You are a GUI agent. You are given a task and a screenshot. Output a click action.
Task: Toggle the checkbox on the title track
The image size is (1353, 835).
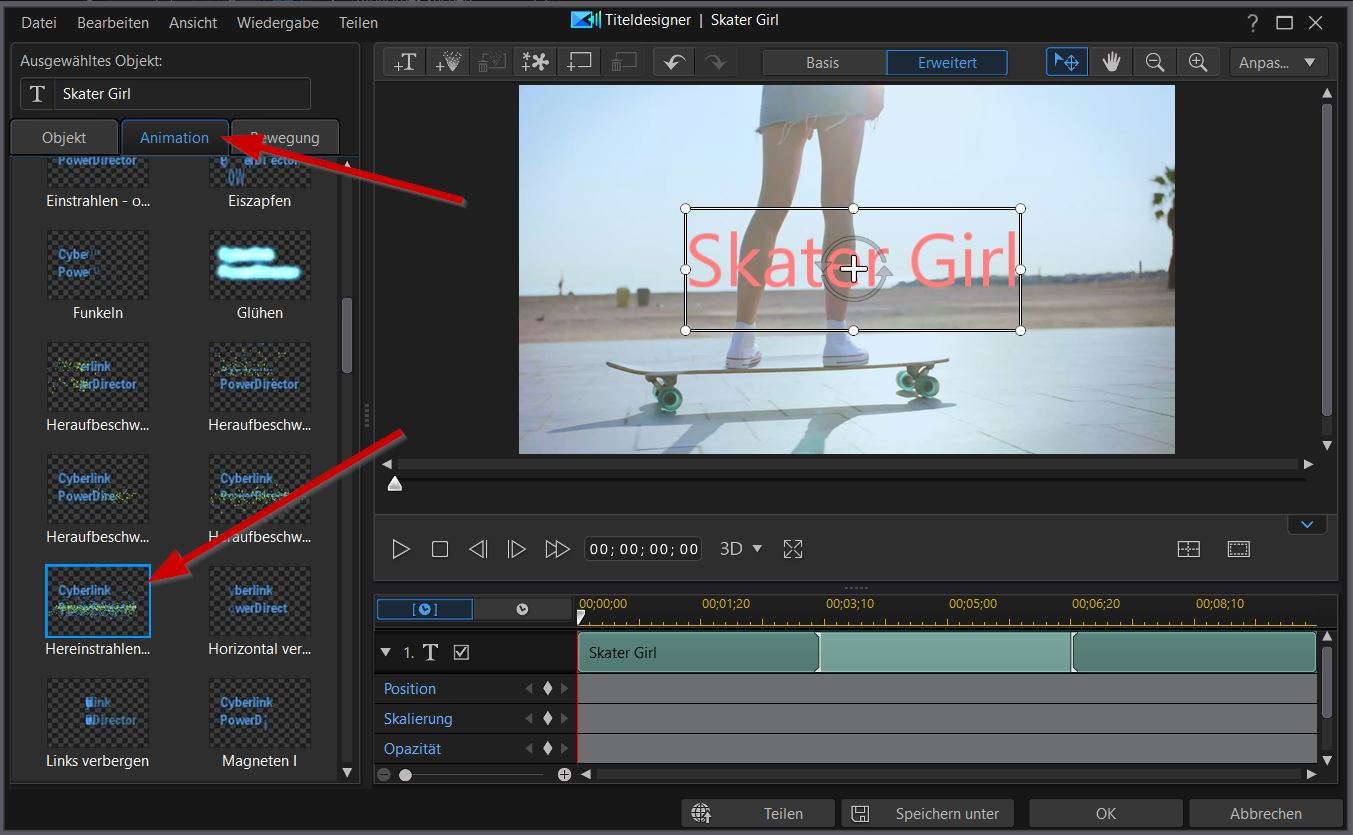[x=461, y=652]
